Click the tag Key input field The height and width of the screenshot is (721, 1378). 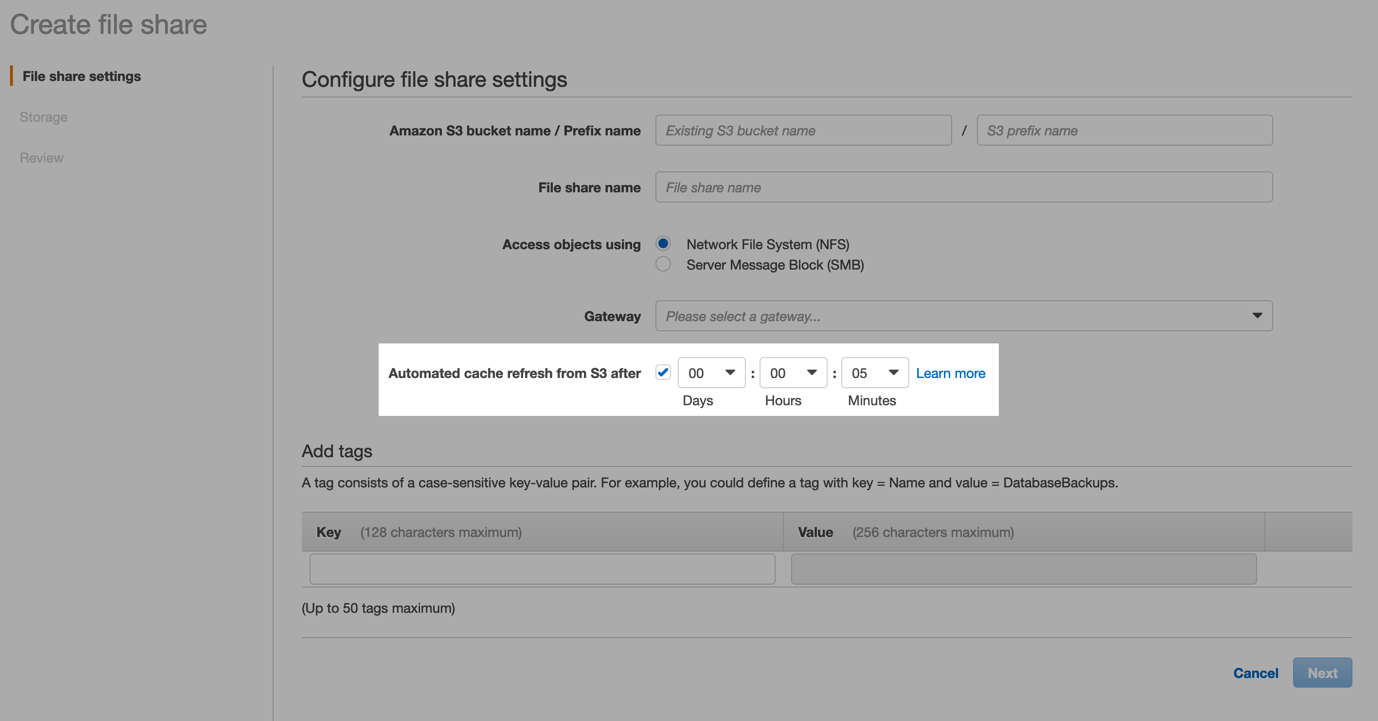point(540,568)
